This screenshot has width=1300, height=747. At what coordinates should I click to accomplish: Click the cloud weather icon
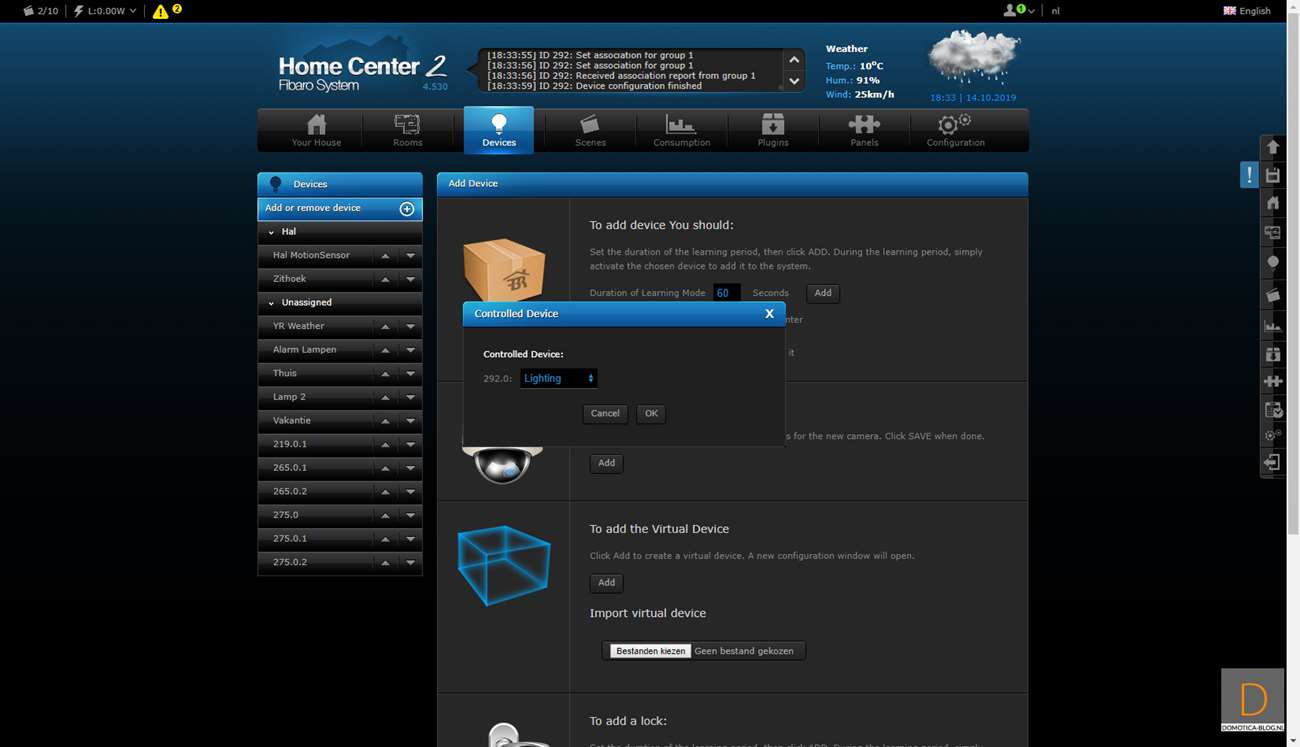click(x=973, y=57)
